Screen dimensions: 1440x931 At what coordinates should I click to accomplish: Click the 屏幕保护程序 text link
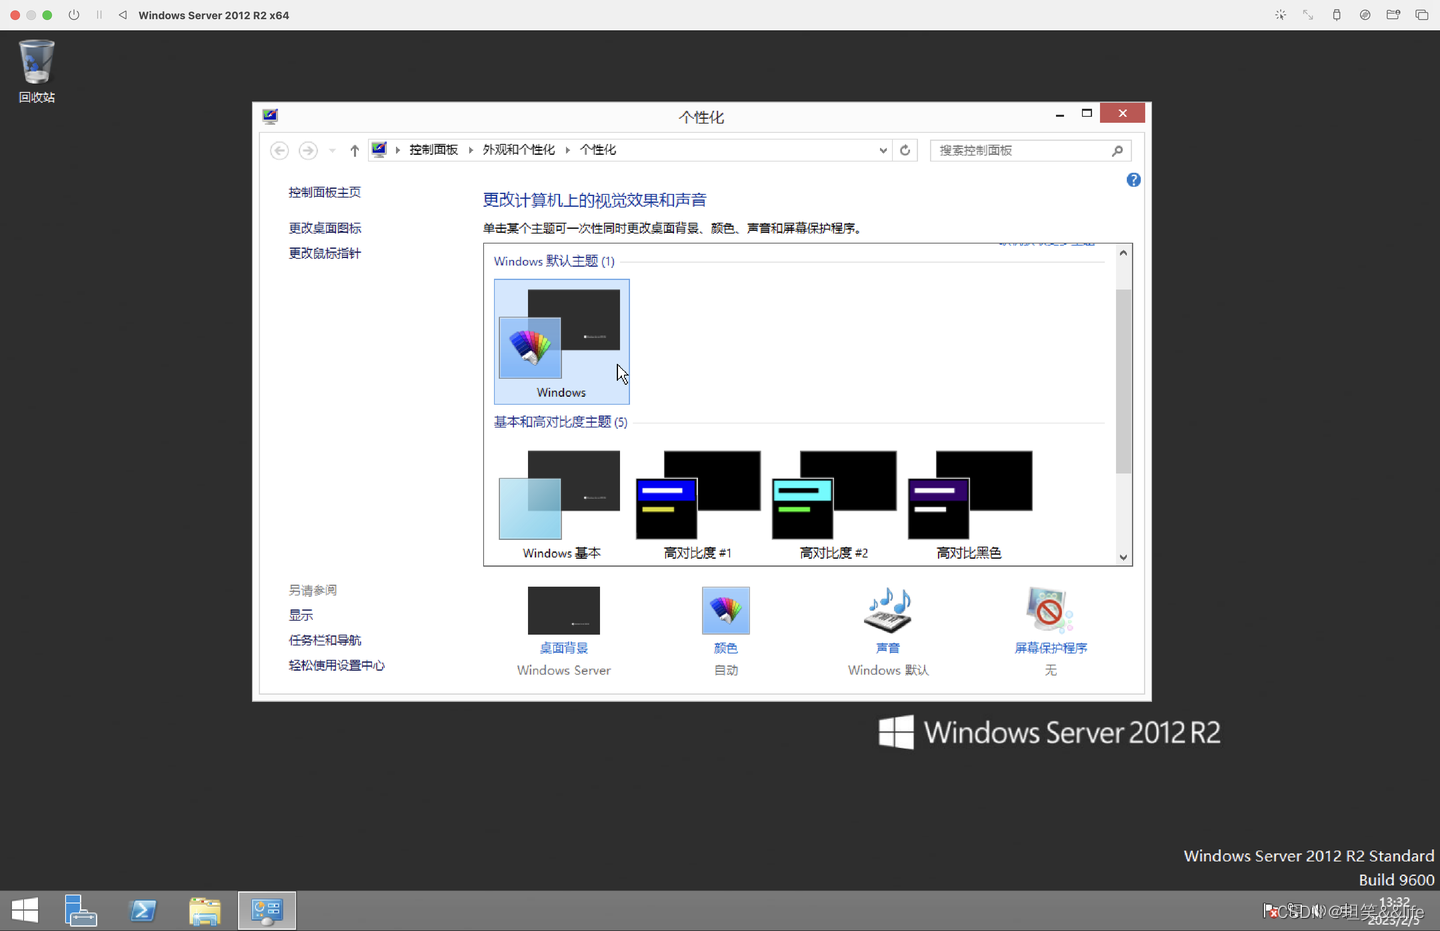[1051, 648]
